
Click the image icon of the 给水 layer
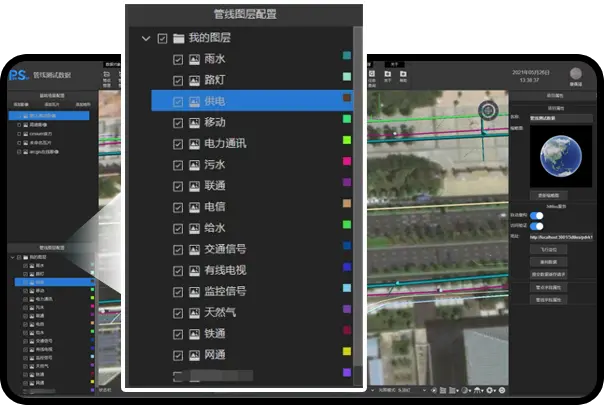pos(194,229)
